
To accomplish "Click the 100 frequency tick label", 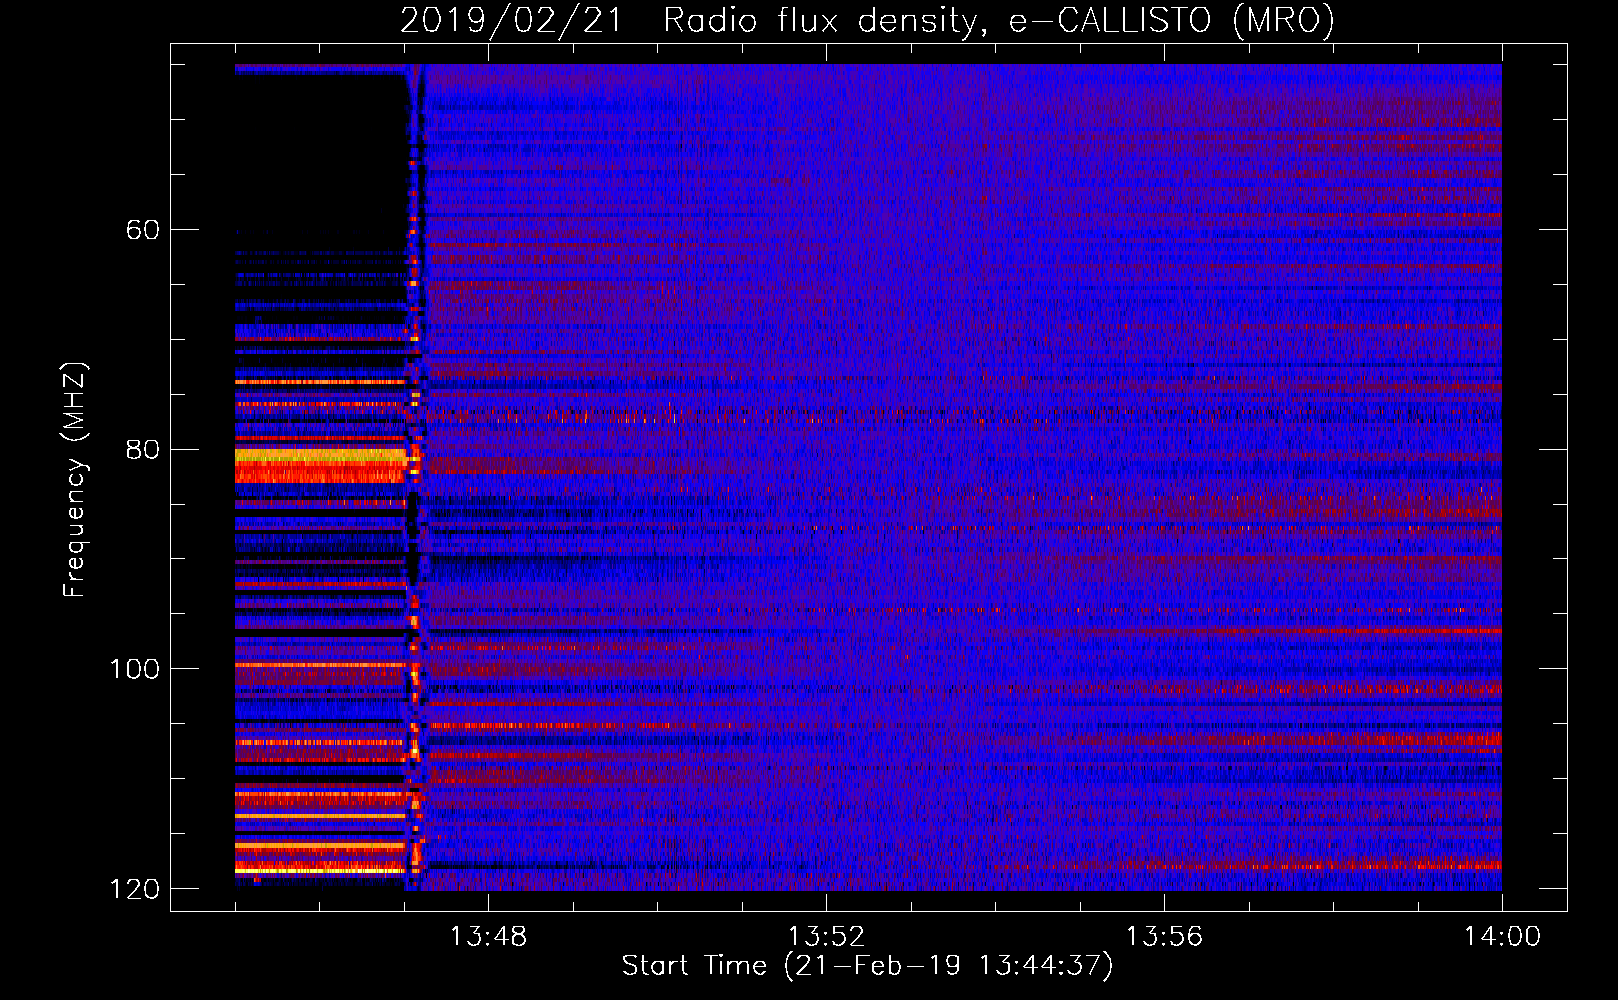I will pos(135,669).
